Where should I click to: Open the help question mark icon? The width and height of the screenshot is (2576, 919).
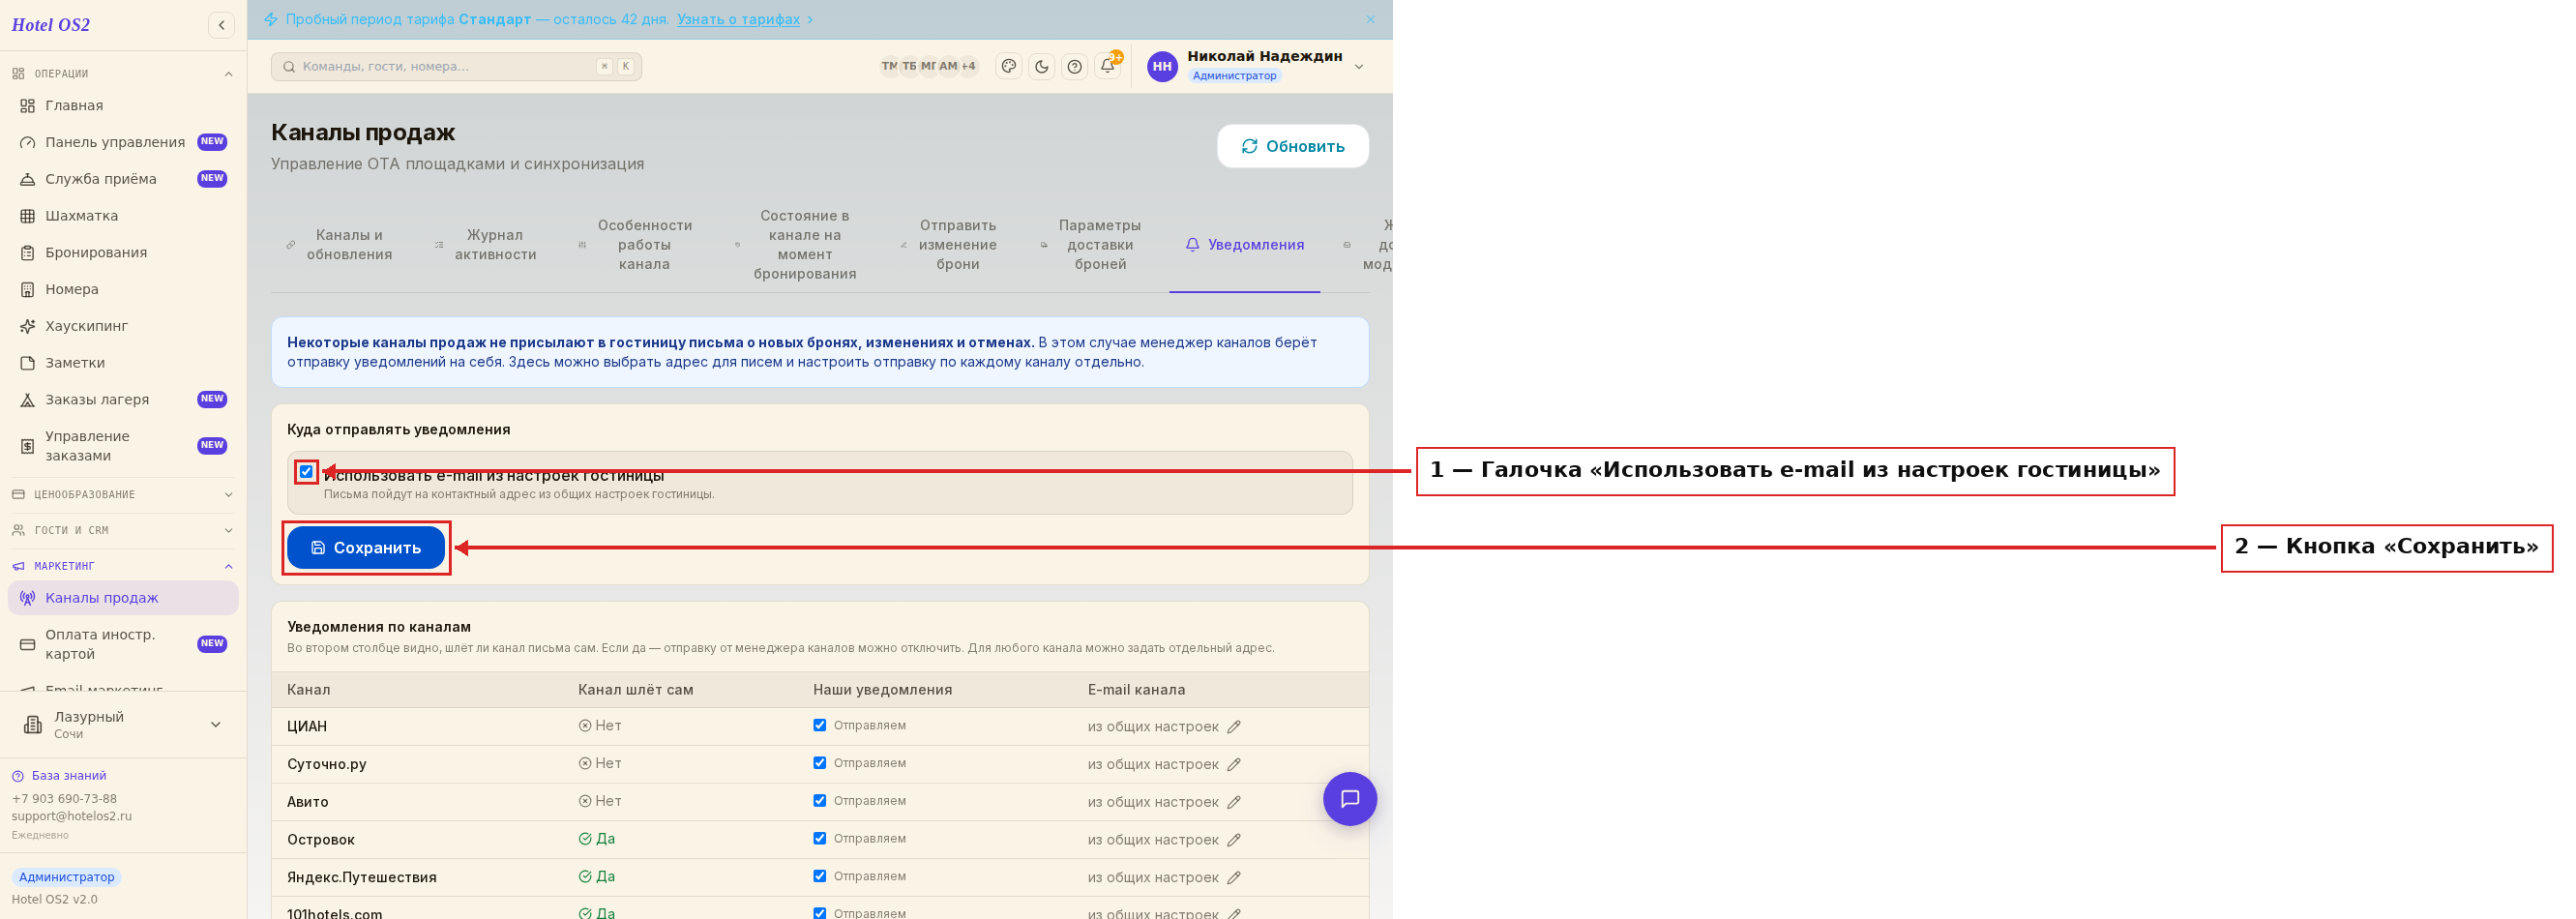click(1074, 67)
